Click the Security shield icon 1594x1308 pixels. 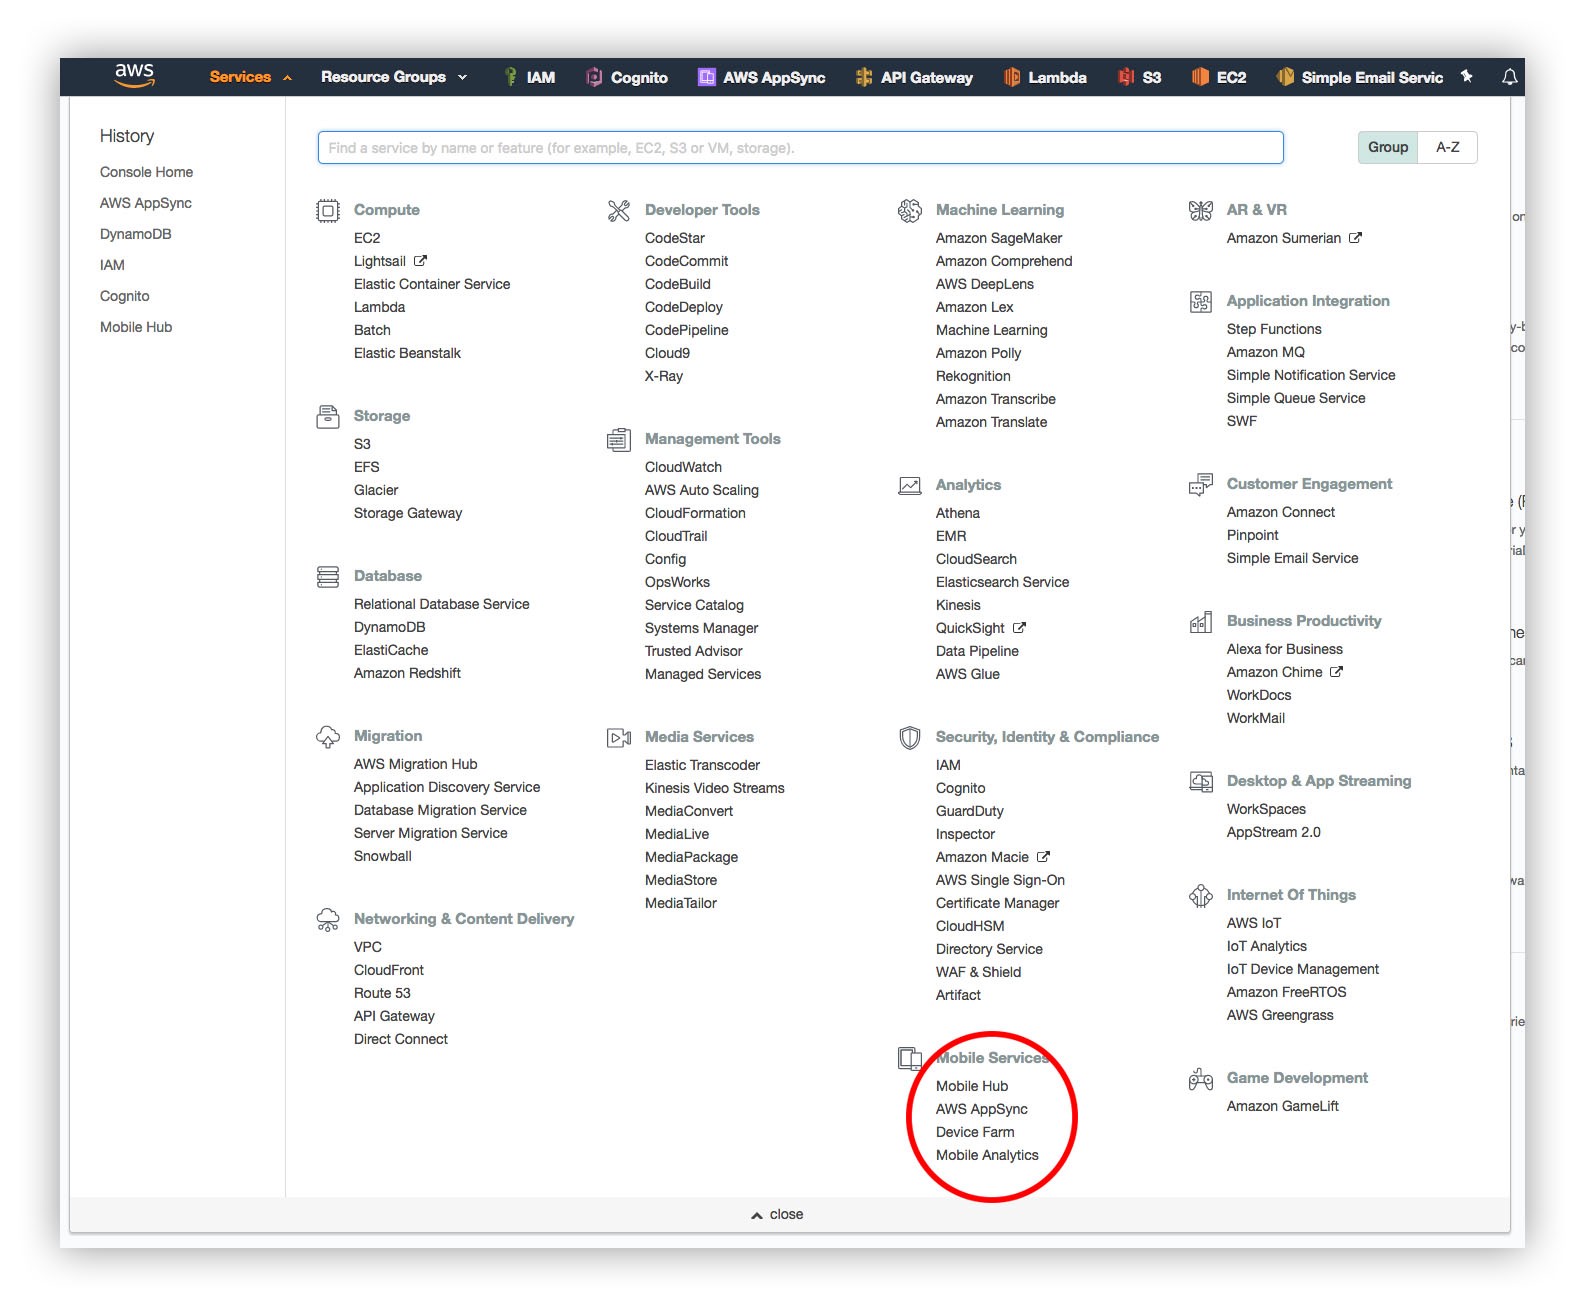(910, 738)
